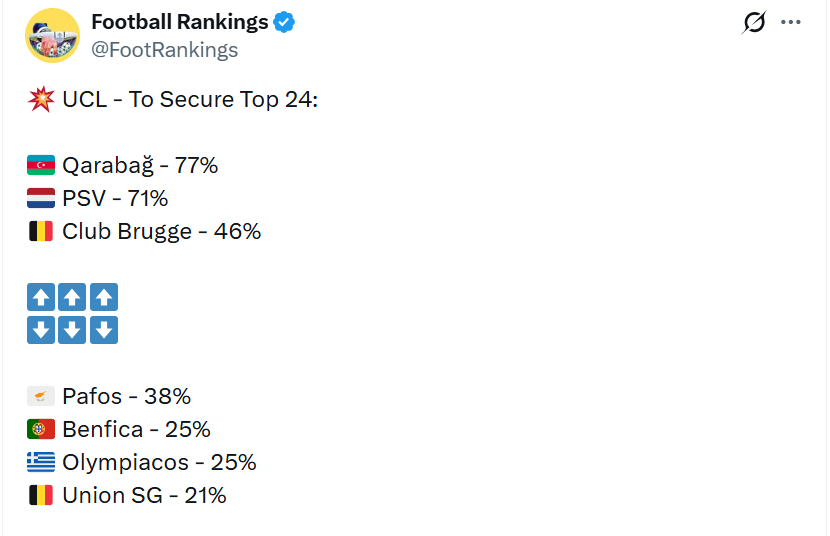Click the first blue down arrow emoji
The width and height of the screenshot is (830, 536).
(41, 330)
